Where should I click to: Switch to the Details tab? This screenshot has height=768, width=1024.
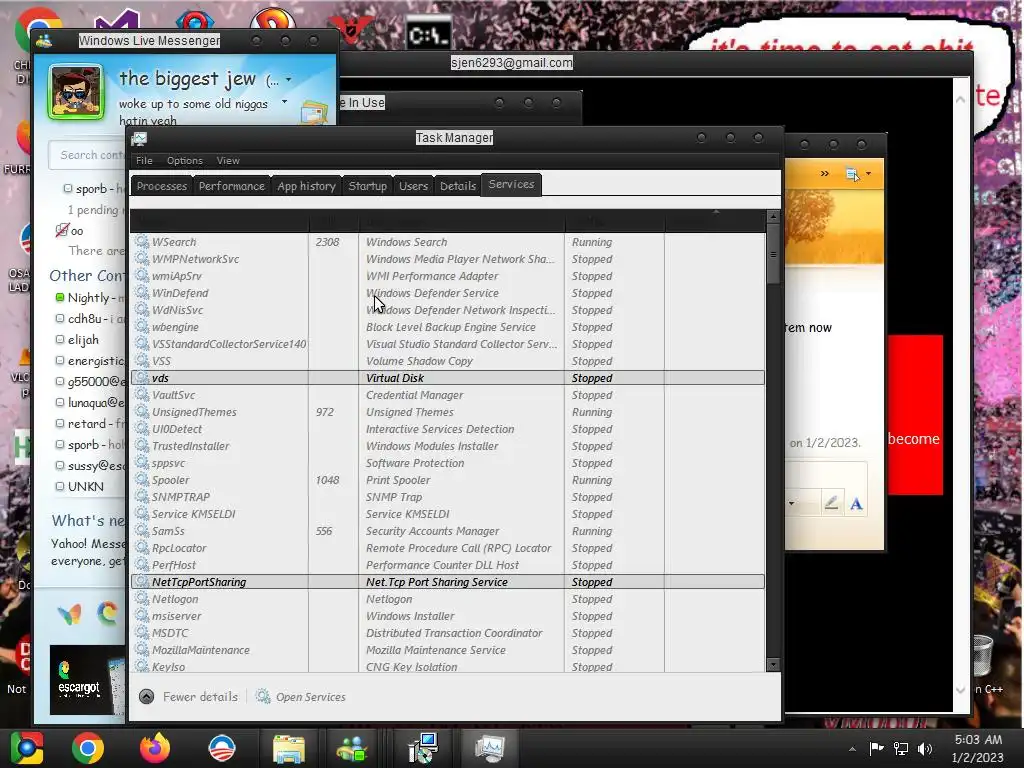coord(458,186)
